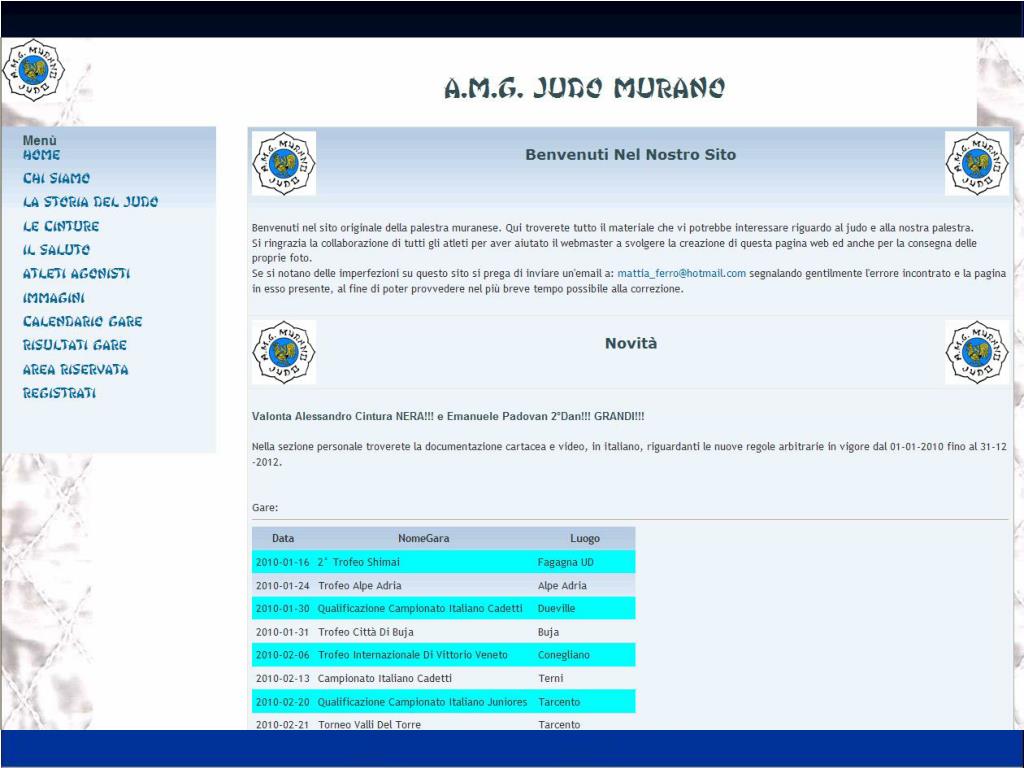
Task: Select 'Trofeo Internazionale Di Vittorio Veneto' entry
Action: (412, 654)
